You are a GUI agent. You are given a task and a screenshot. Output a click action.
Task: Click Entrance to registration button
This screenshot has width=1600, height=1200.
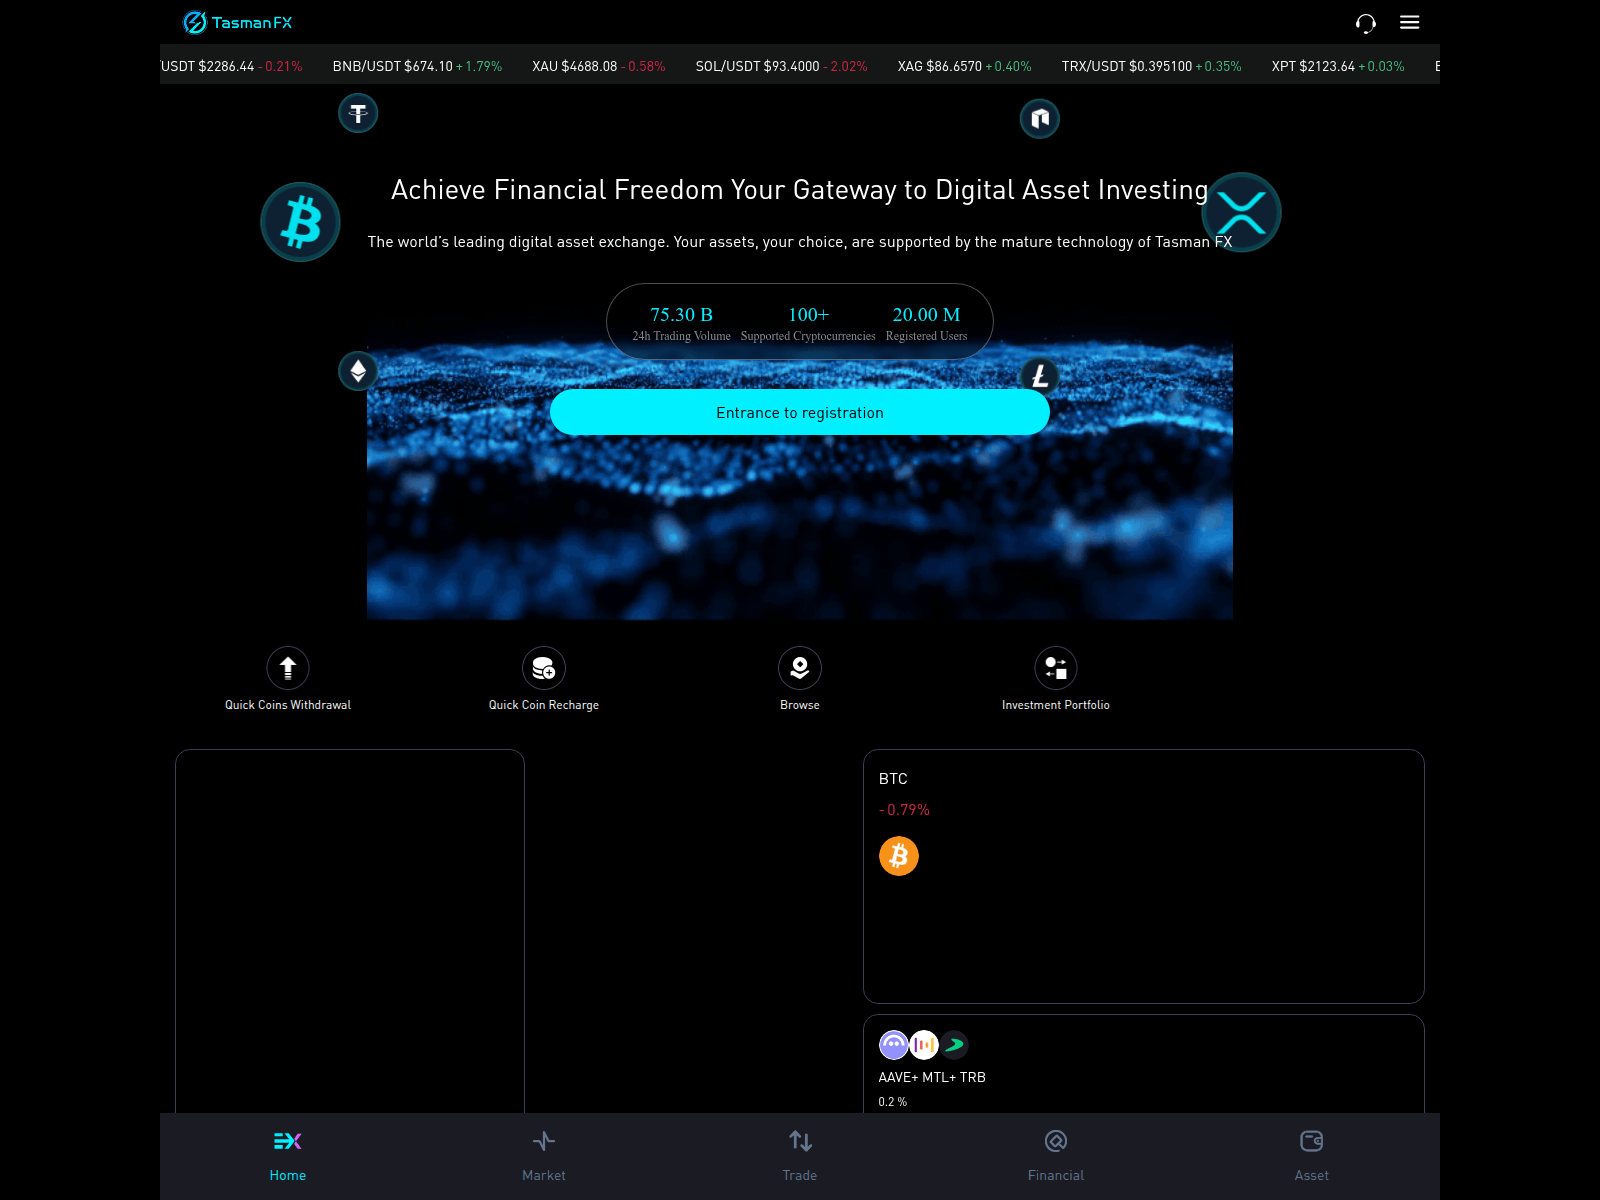coord(800,412)
